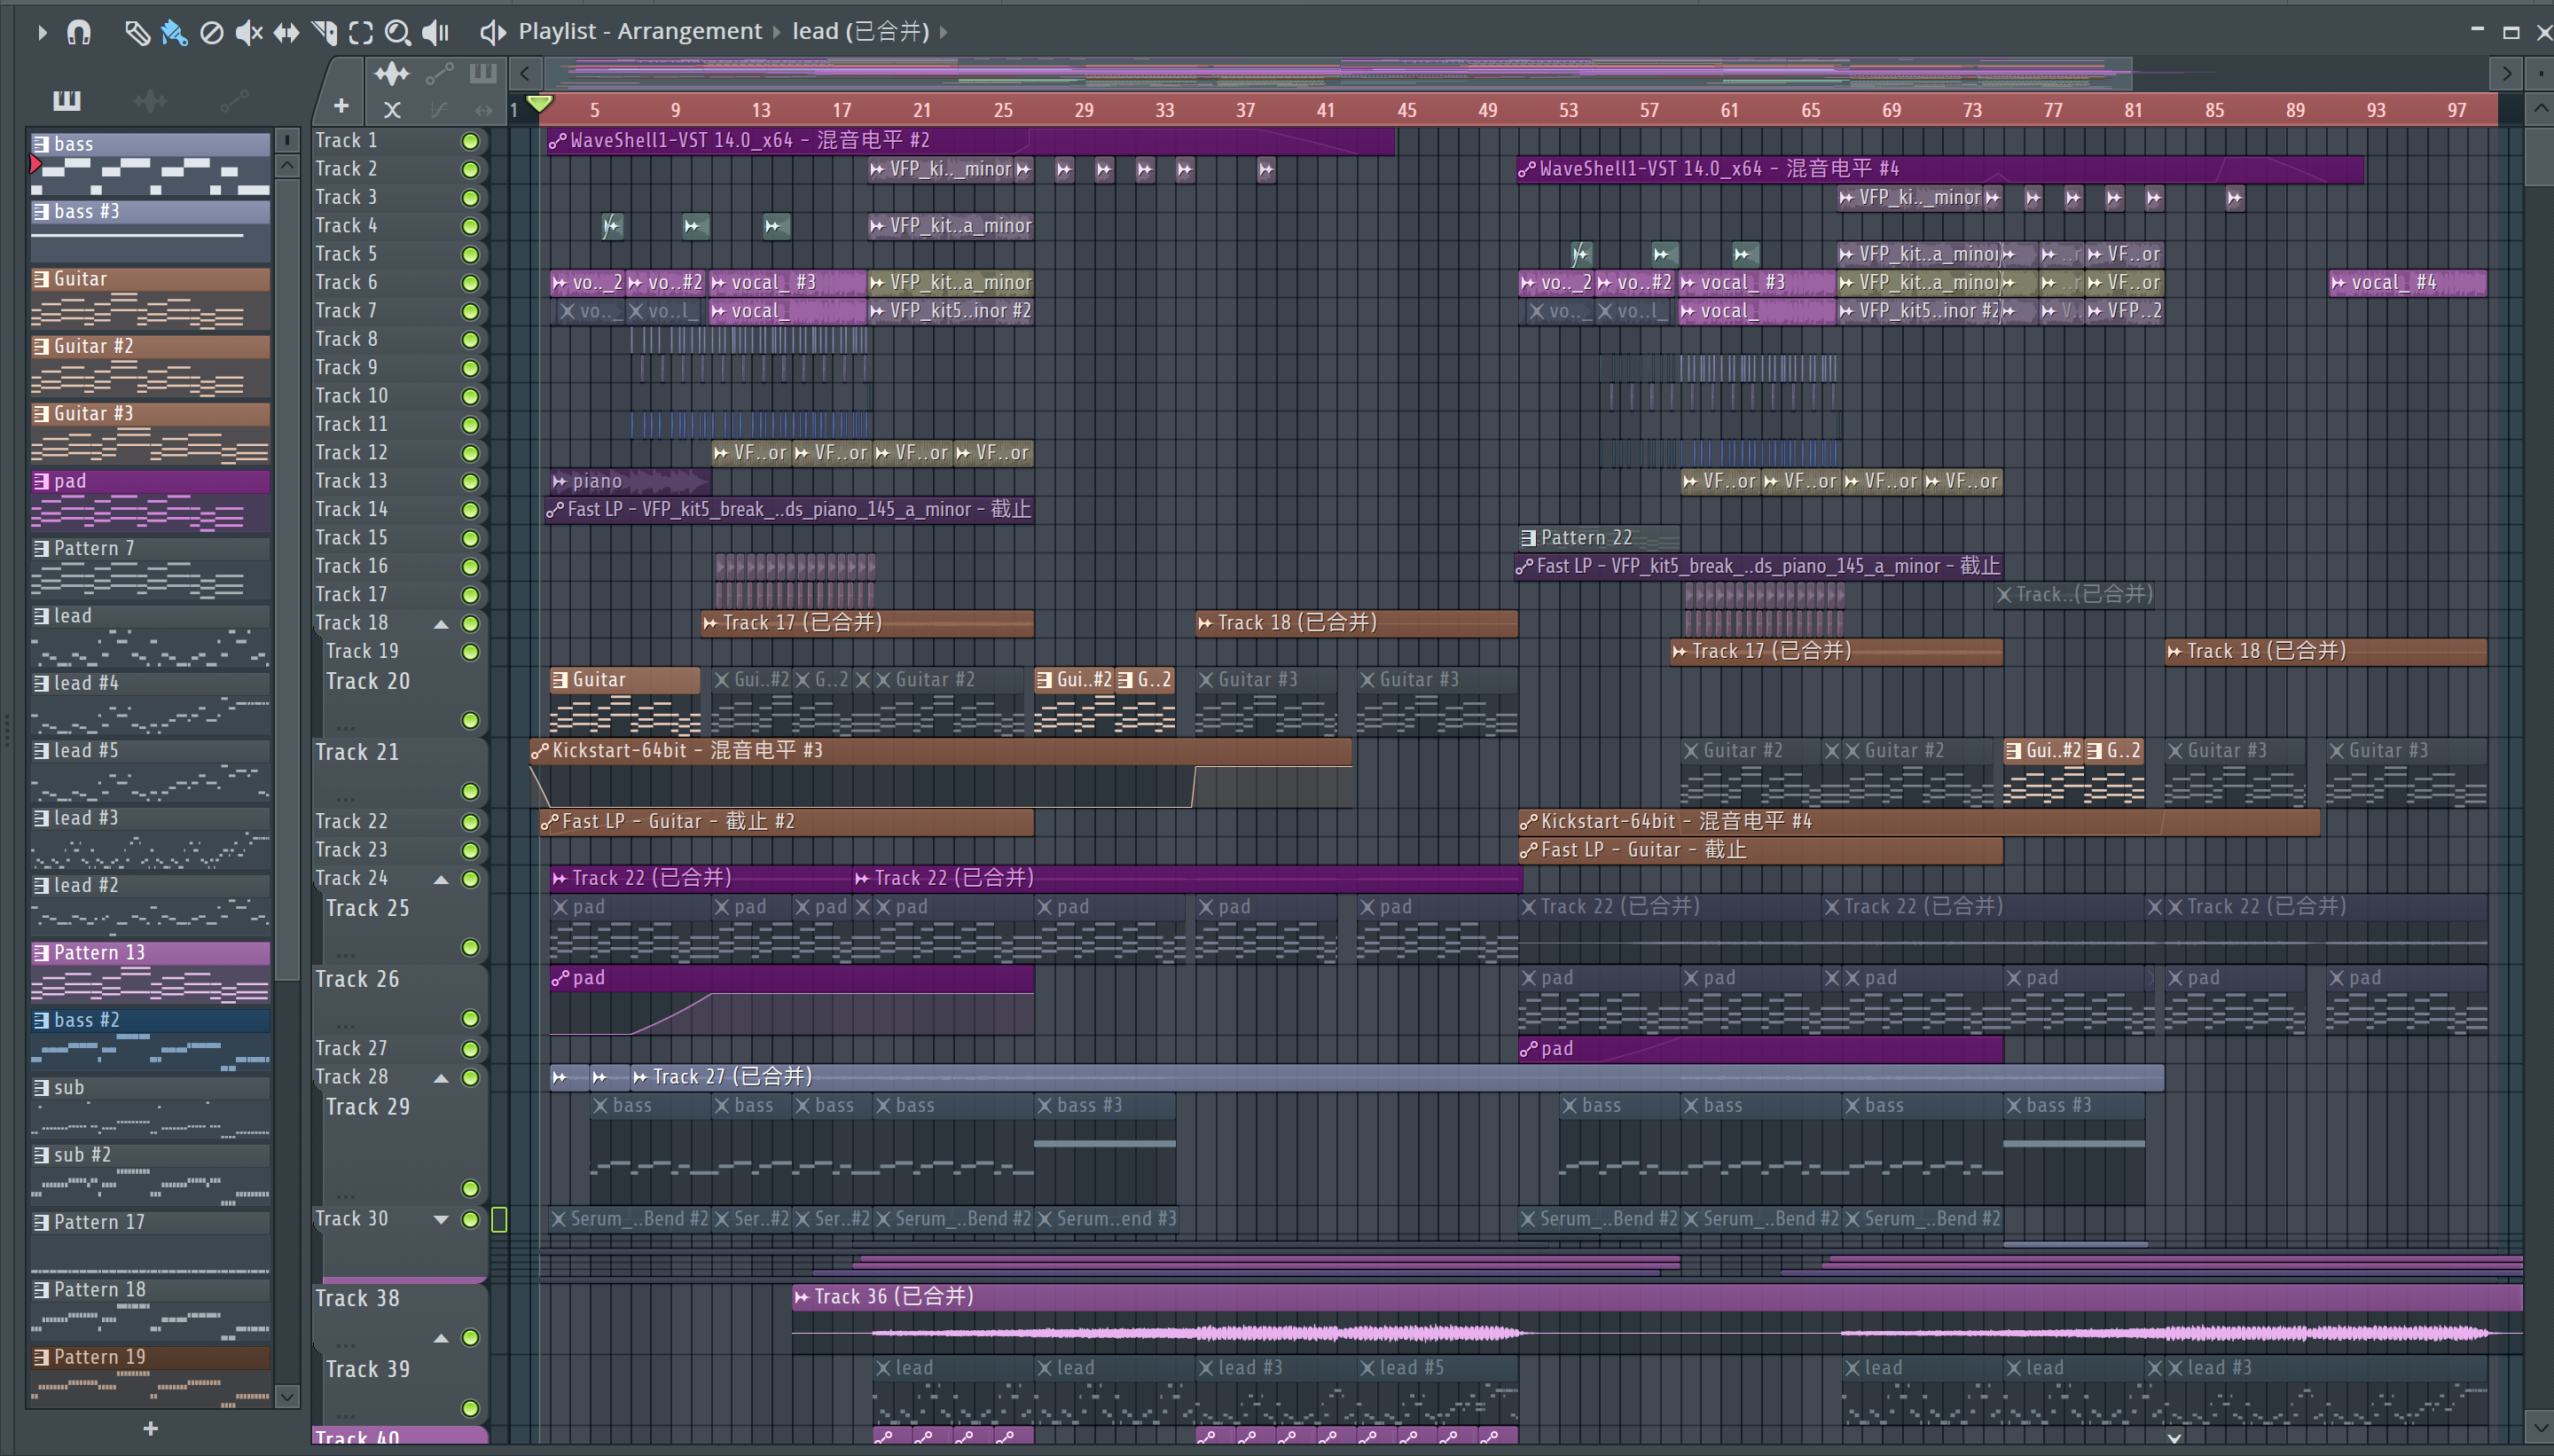The width and height of the screenshot is (2554, 1456).
Task: Select the Draw pencil tool
Action: click(x=137, y=32)
